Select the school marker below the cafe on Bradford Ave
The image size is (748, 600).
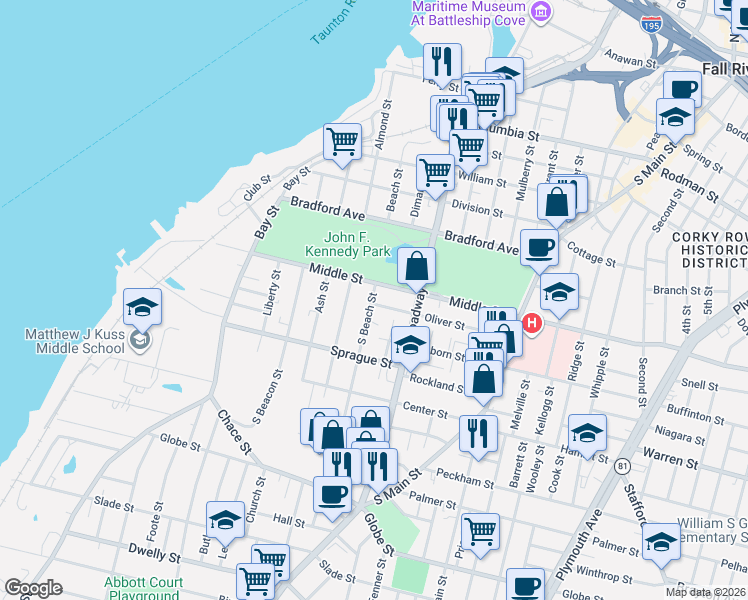point(560,292)
